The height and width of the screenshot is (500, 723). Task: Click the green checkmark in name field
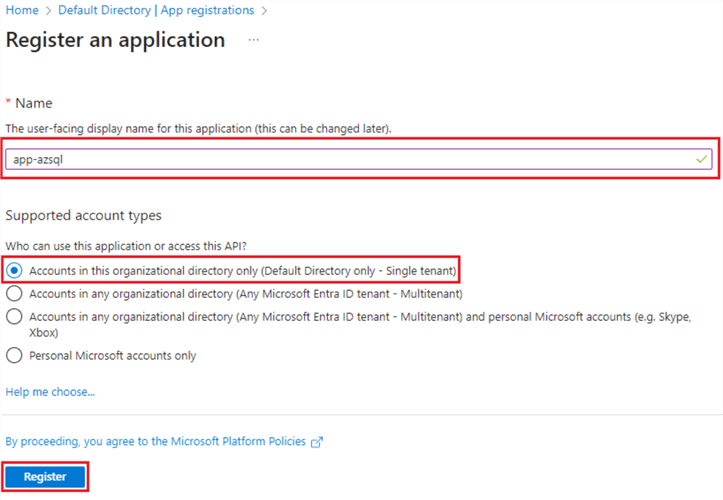[701, 159]
